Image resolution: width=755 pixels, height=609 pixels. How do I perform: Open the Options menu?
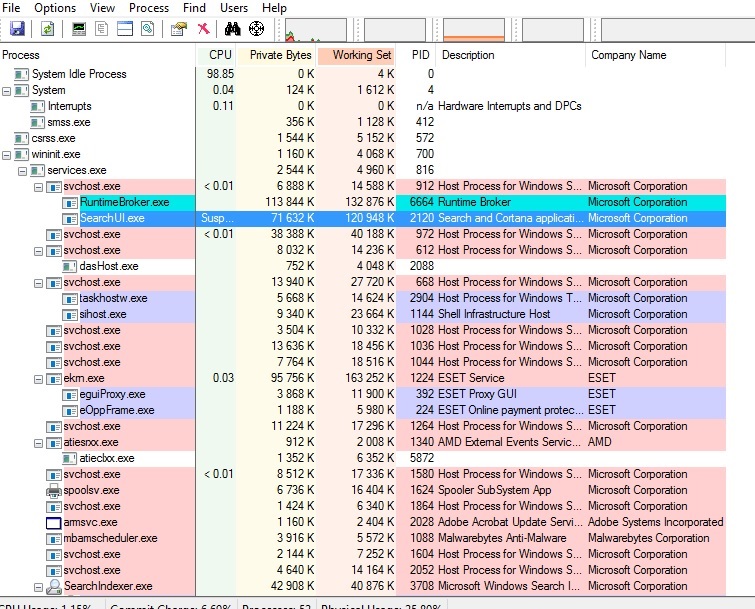pyautogui.click(x=55, y=8)
